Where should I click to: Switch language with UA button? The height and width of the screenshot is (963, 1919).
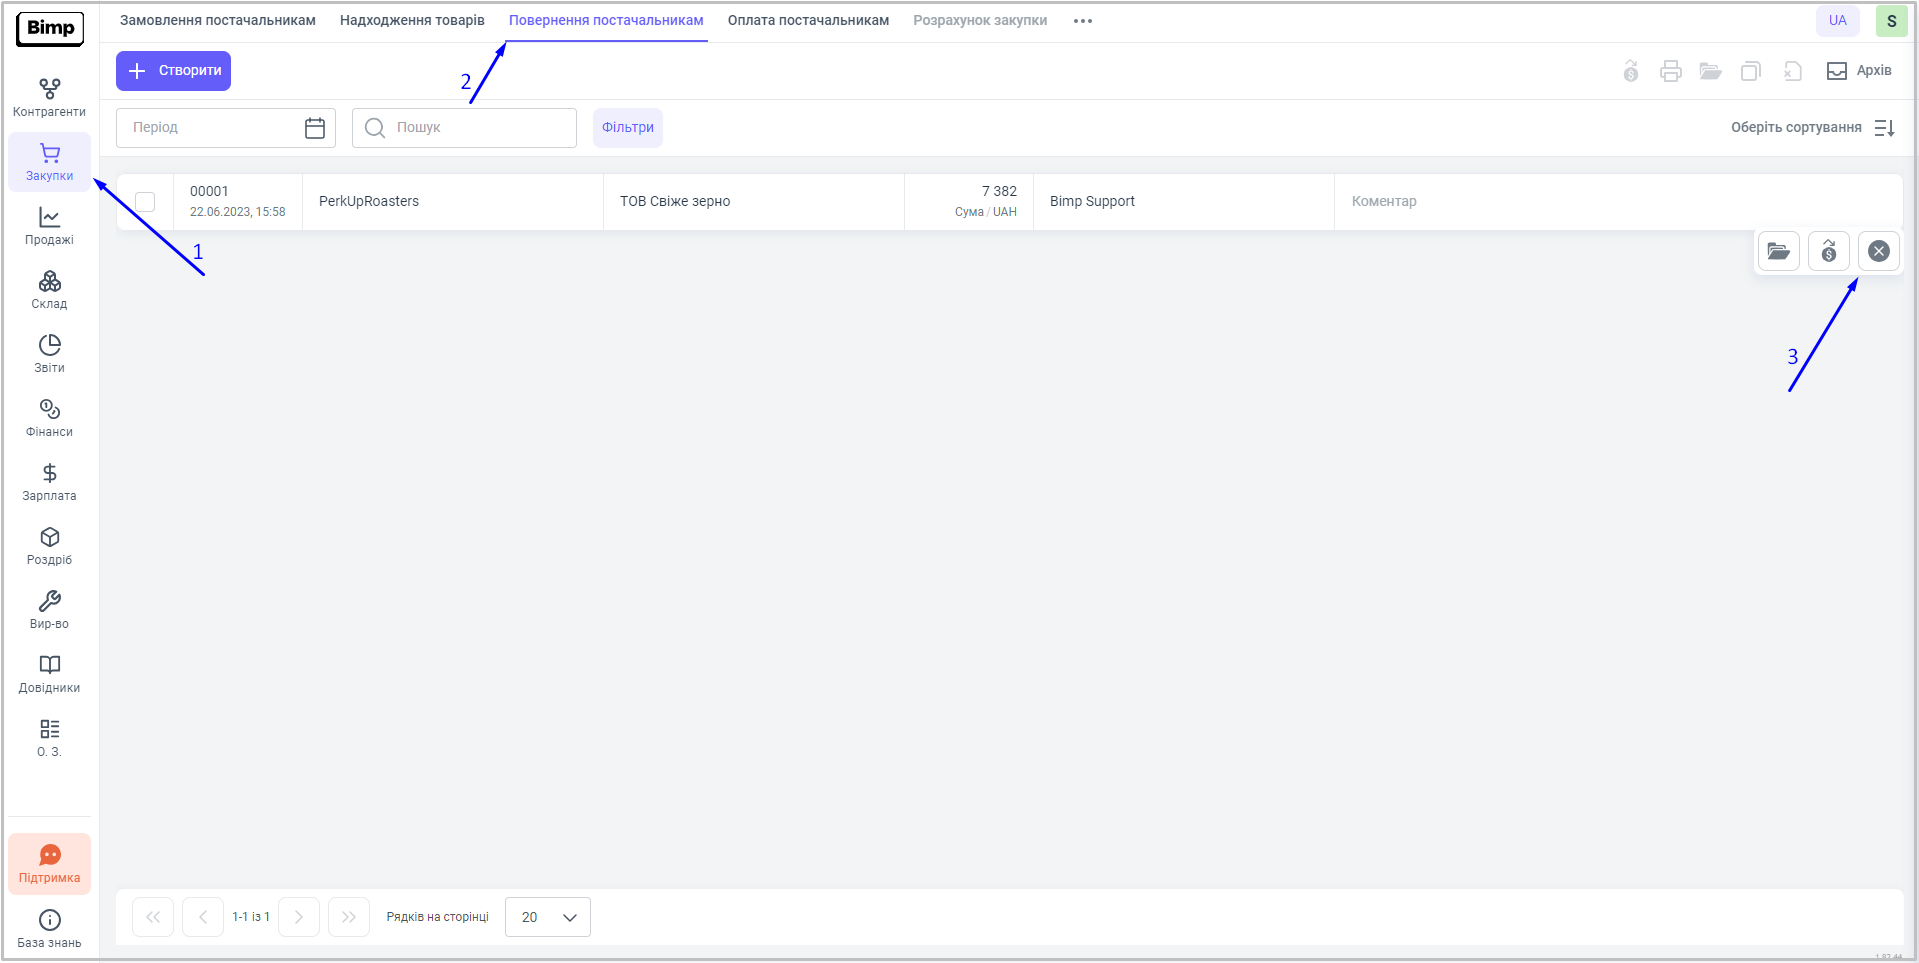click(1837, 21)
